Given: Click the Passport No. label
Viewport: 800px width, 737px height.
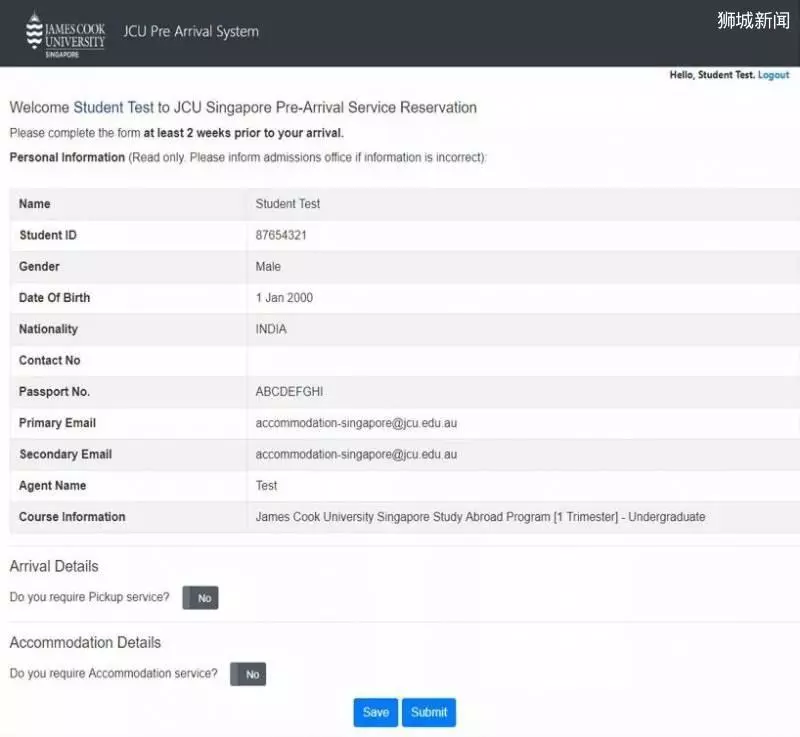Looking at the screenshot, I should coord(54,392).
